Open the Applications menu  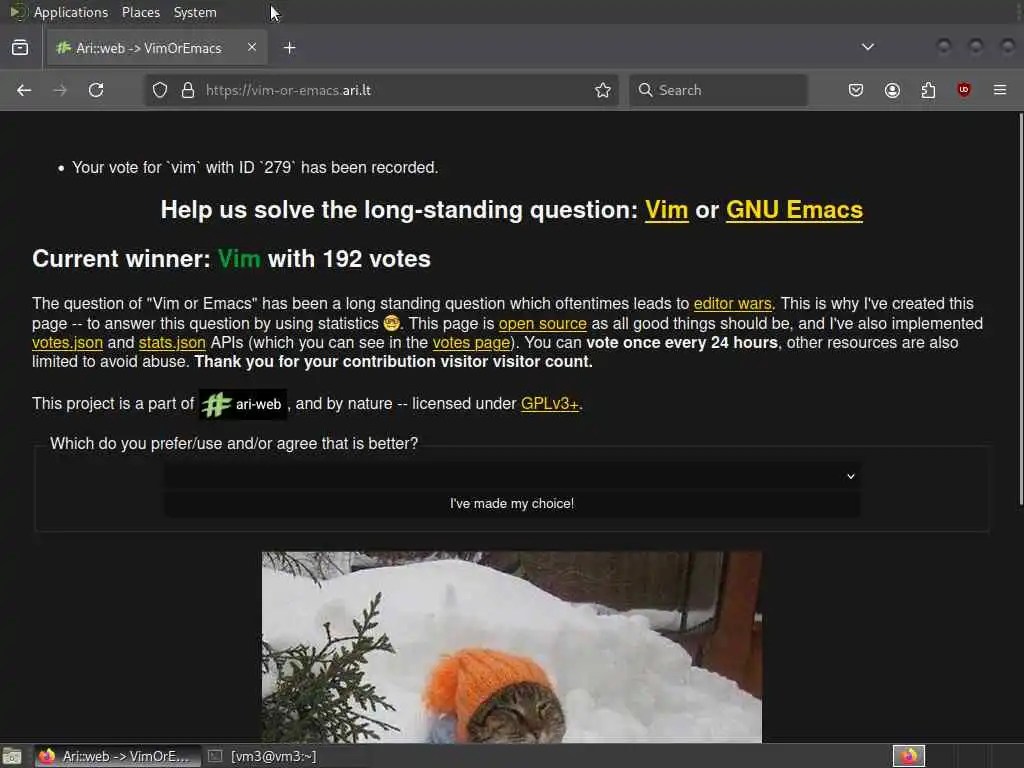tap(71, 12)
